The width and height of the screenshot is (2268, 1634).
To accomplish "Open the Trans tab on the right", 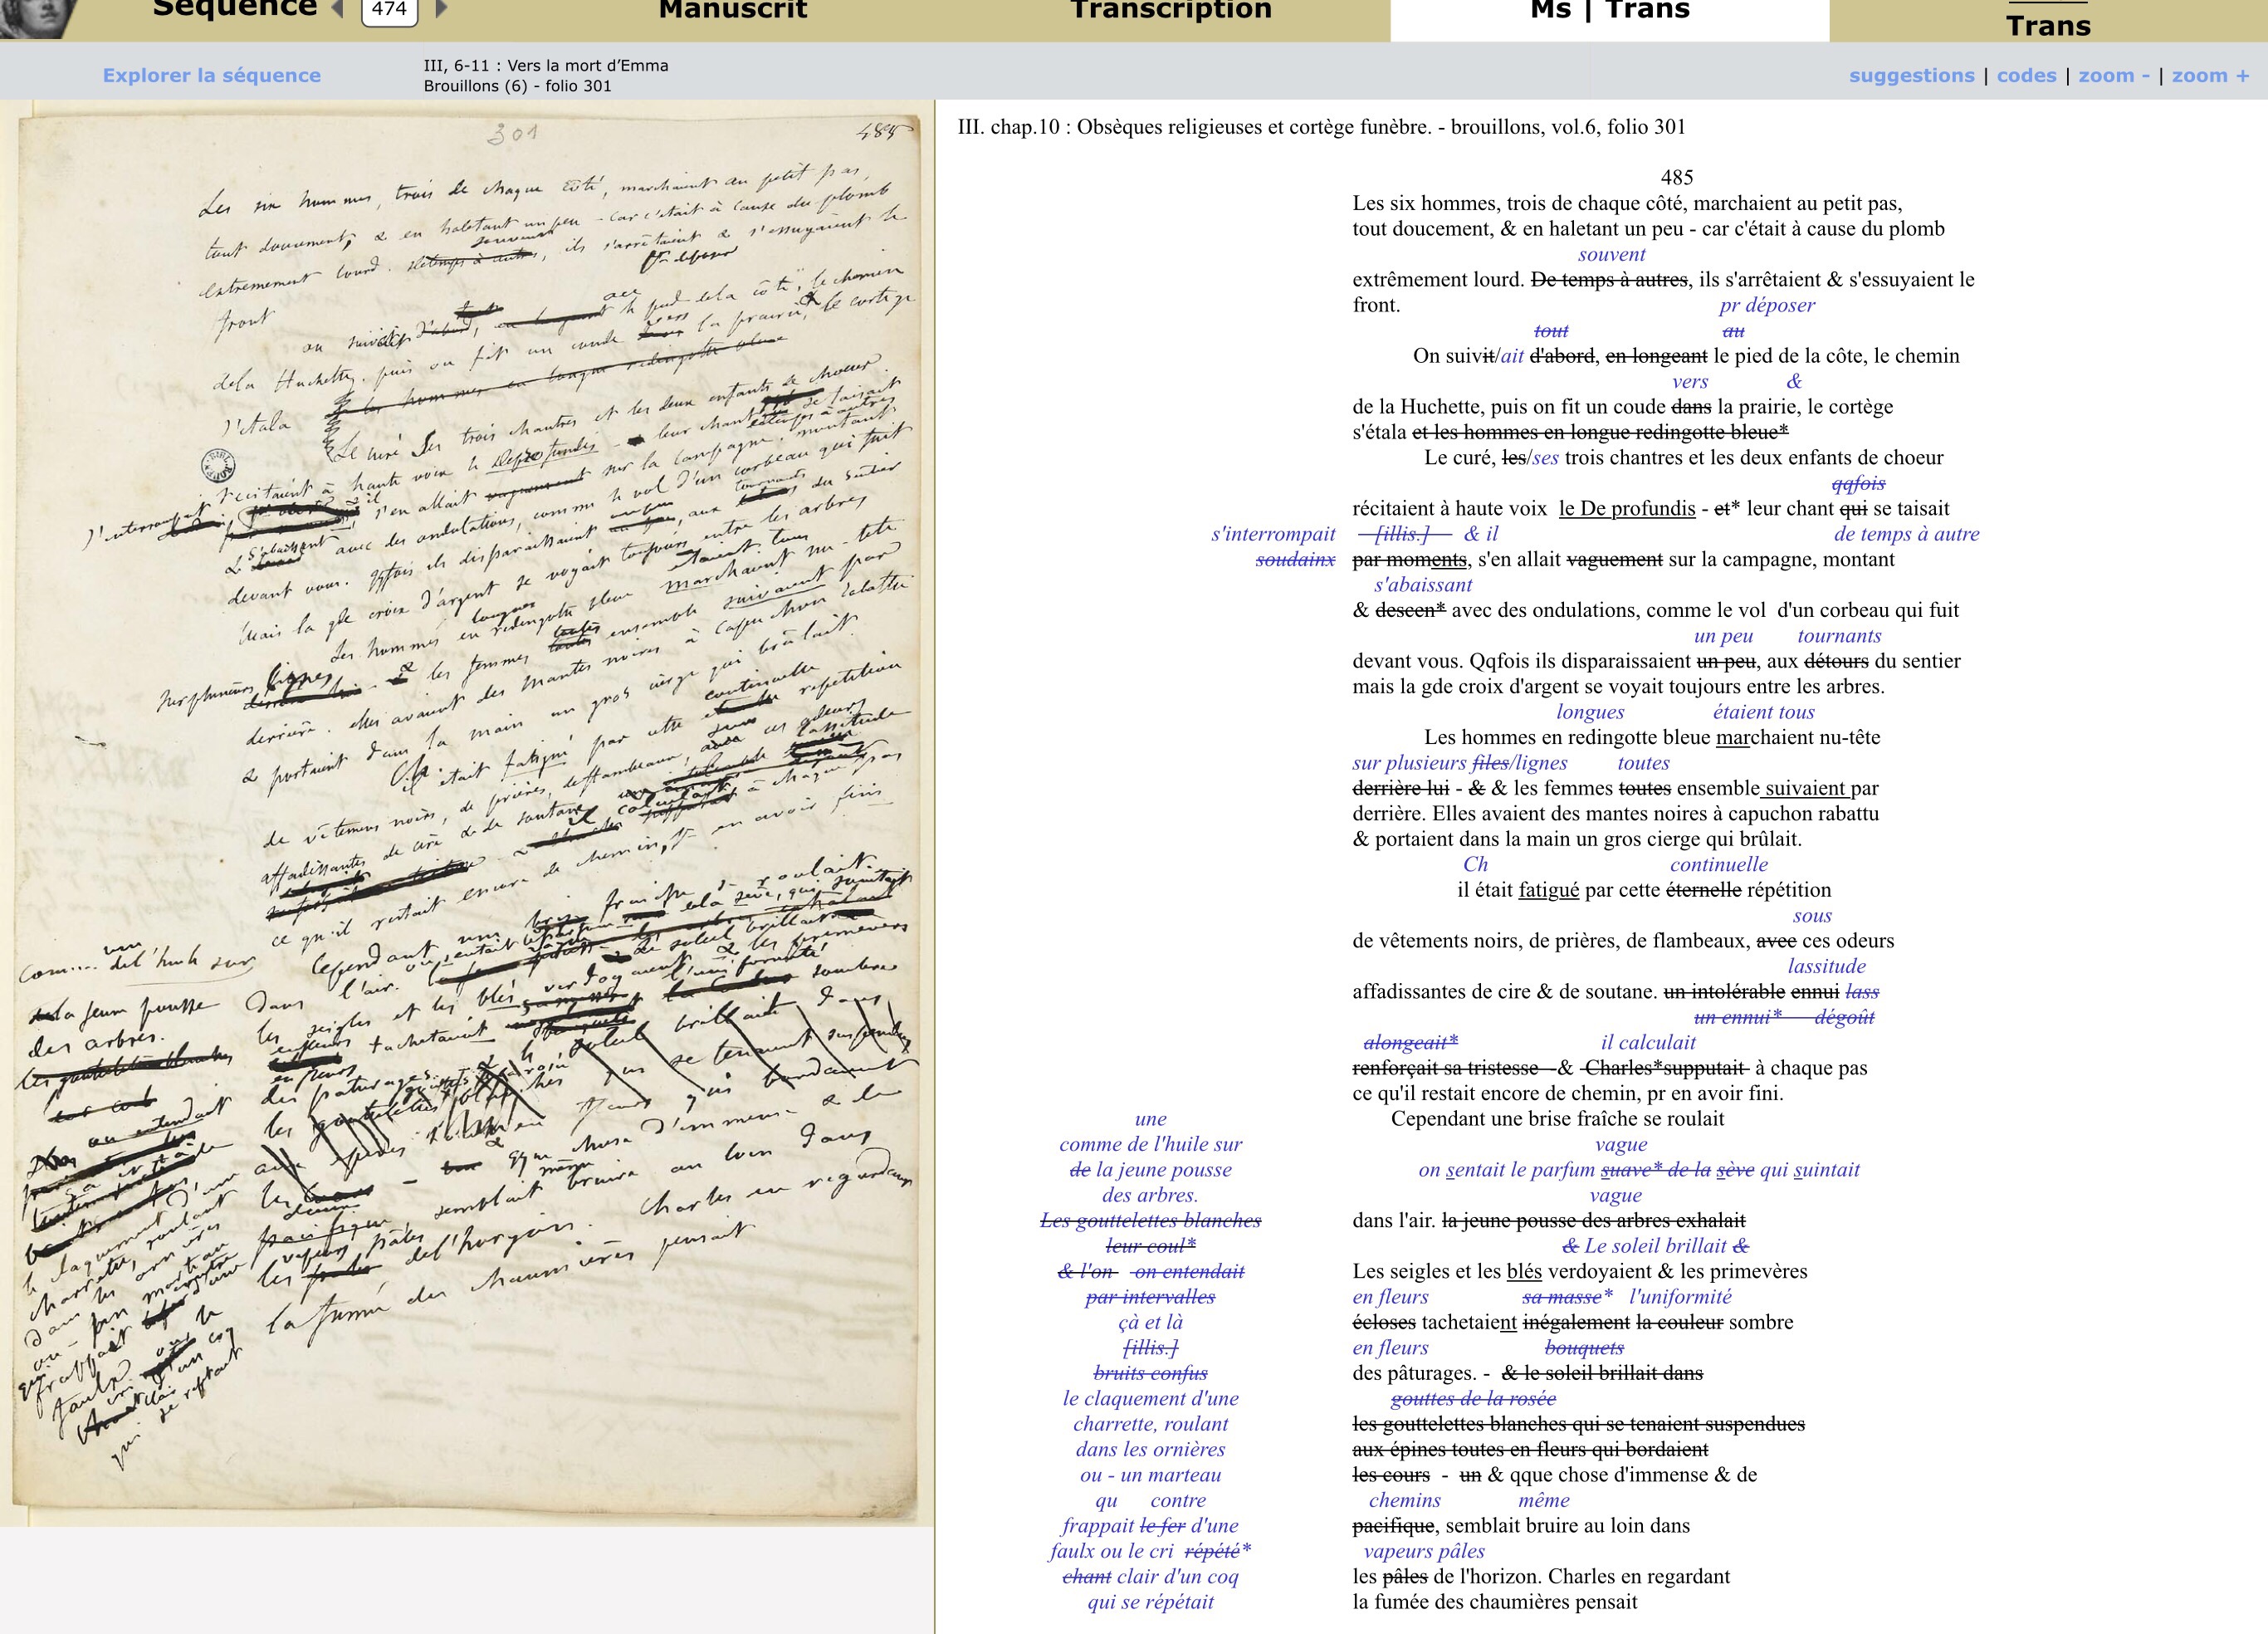I will [x=2048, y=24].
